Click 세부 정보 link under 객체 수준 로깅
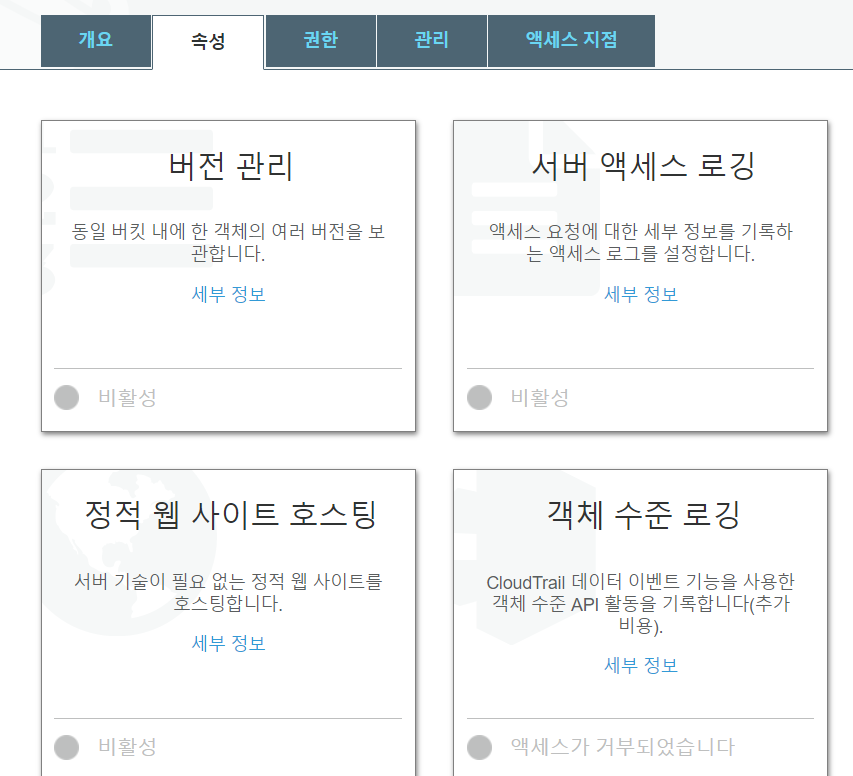Viewport: 853px width, 776px height. (x=641, y=665)
